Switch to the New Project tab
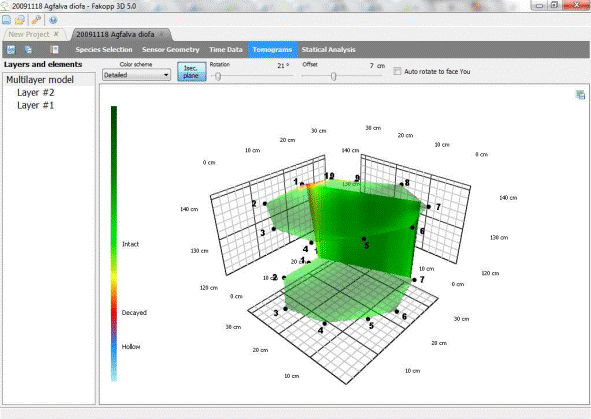 29,34
